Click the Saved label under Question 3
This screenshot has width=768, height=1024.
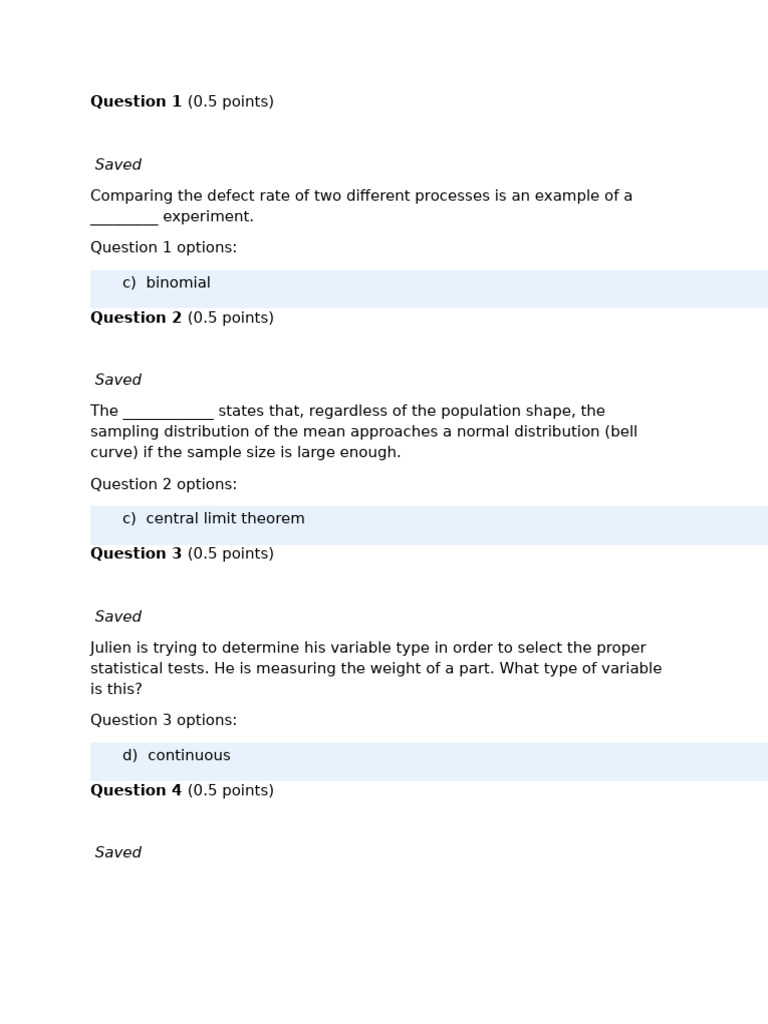pos(118,617)
